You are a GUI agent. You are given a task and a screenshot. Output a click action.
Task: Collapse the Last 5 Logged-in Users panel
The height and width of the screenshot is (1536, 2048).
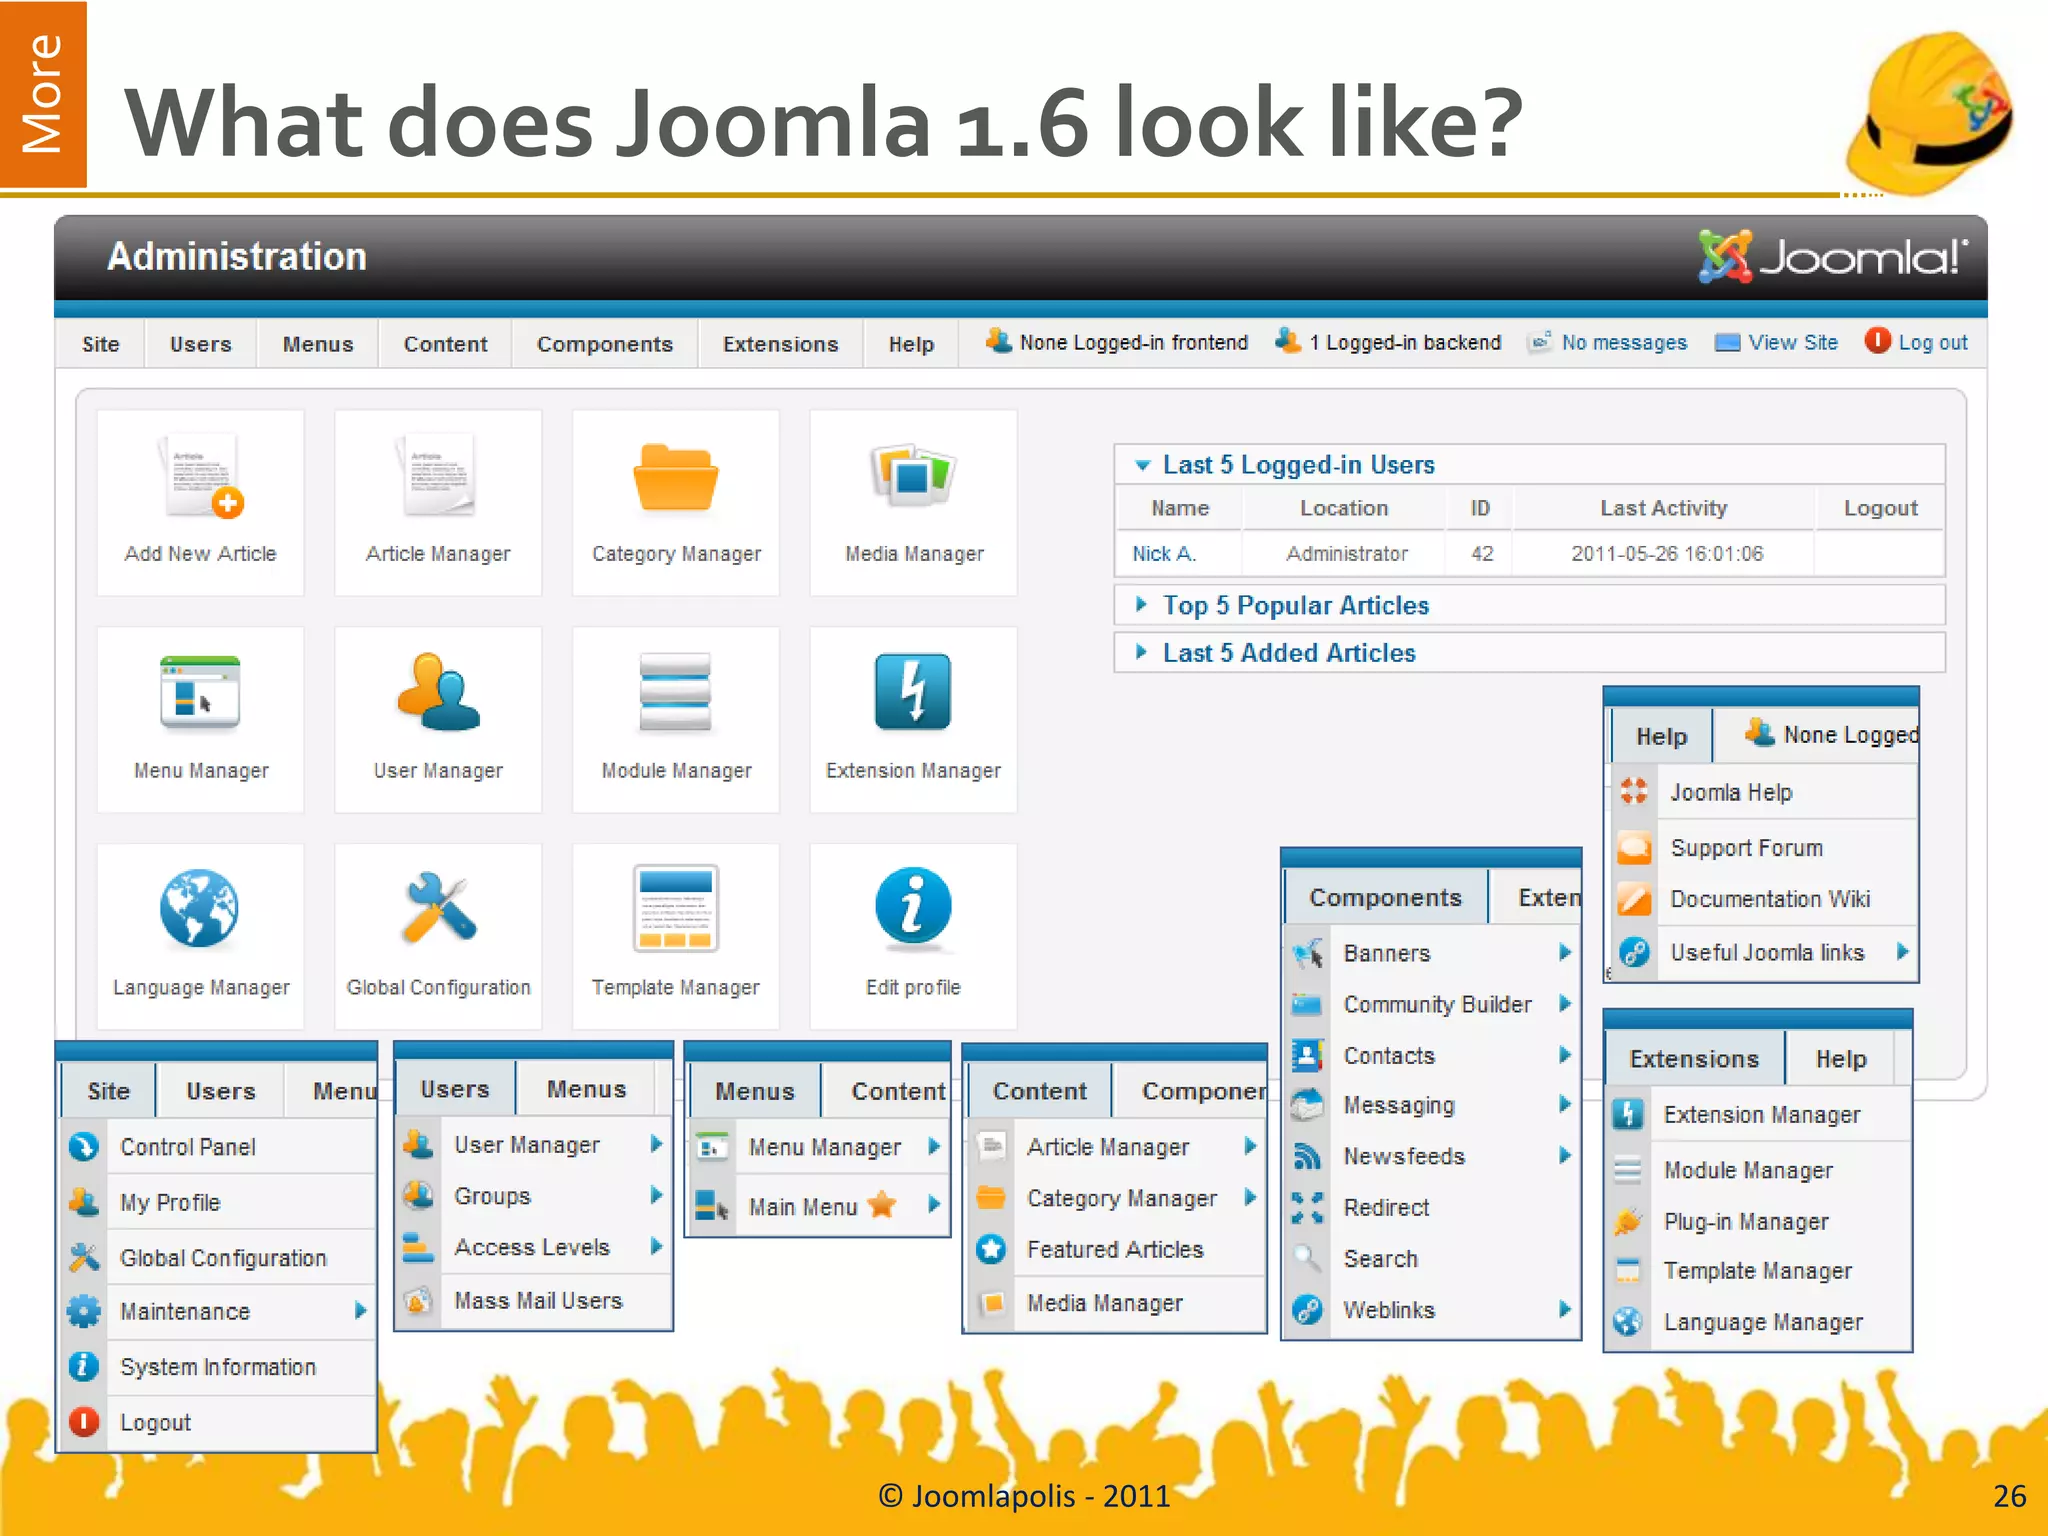1143,465
